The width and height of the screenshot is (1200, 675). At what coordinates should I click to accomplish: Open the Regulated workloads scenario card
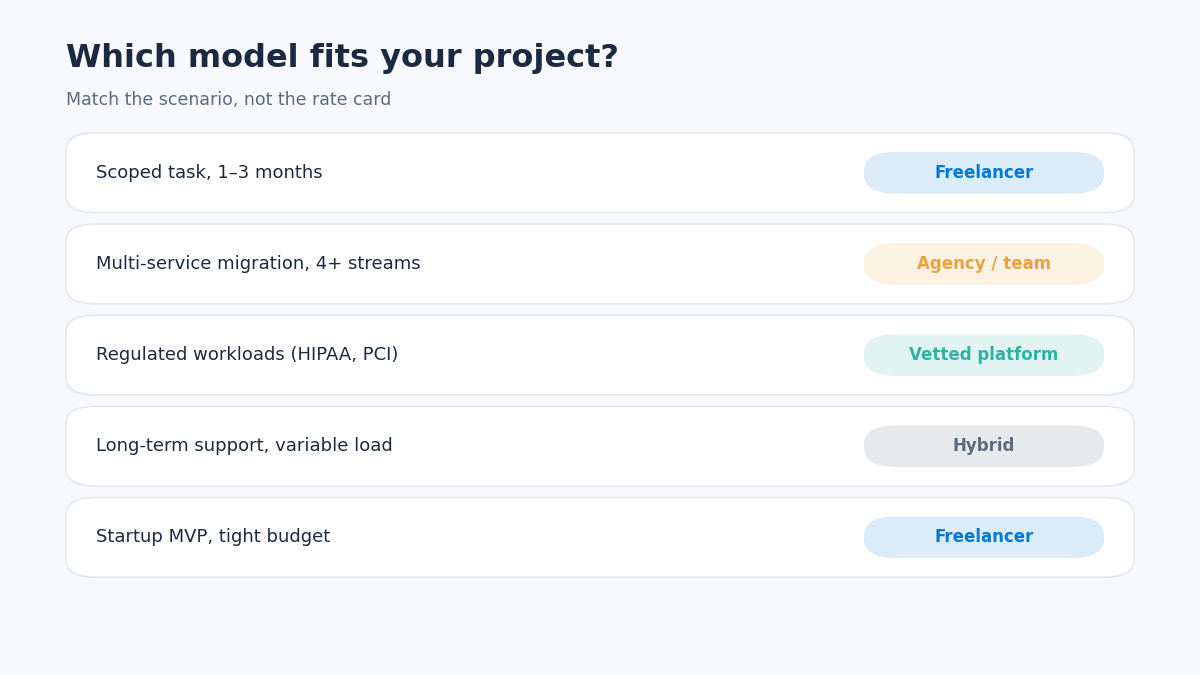click(600, 355)
